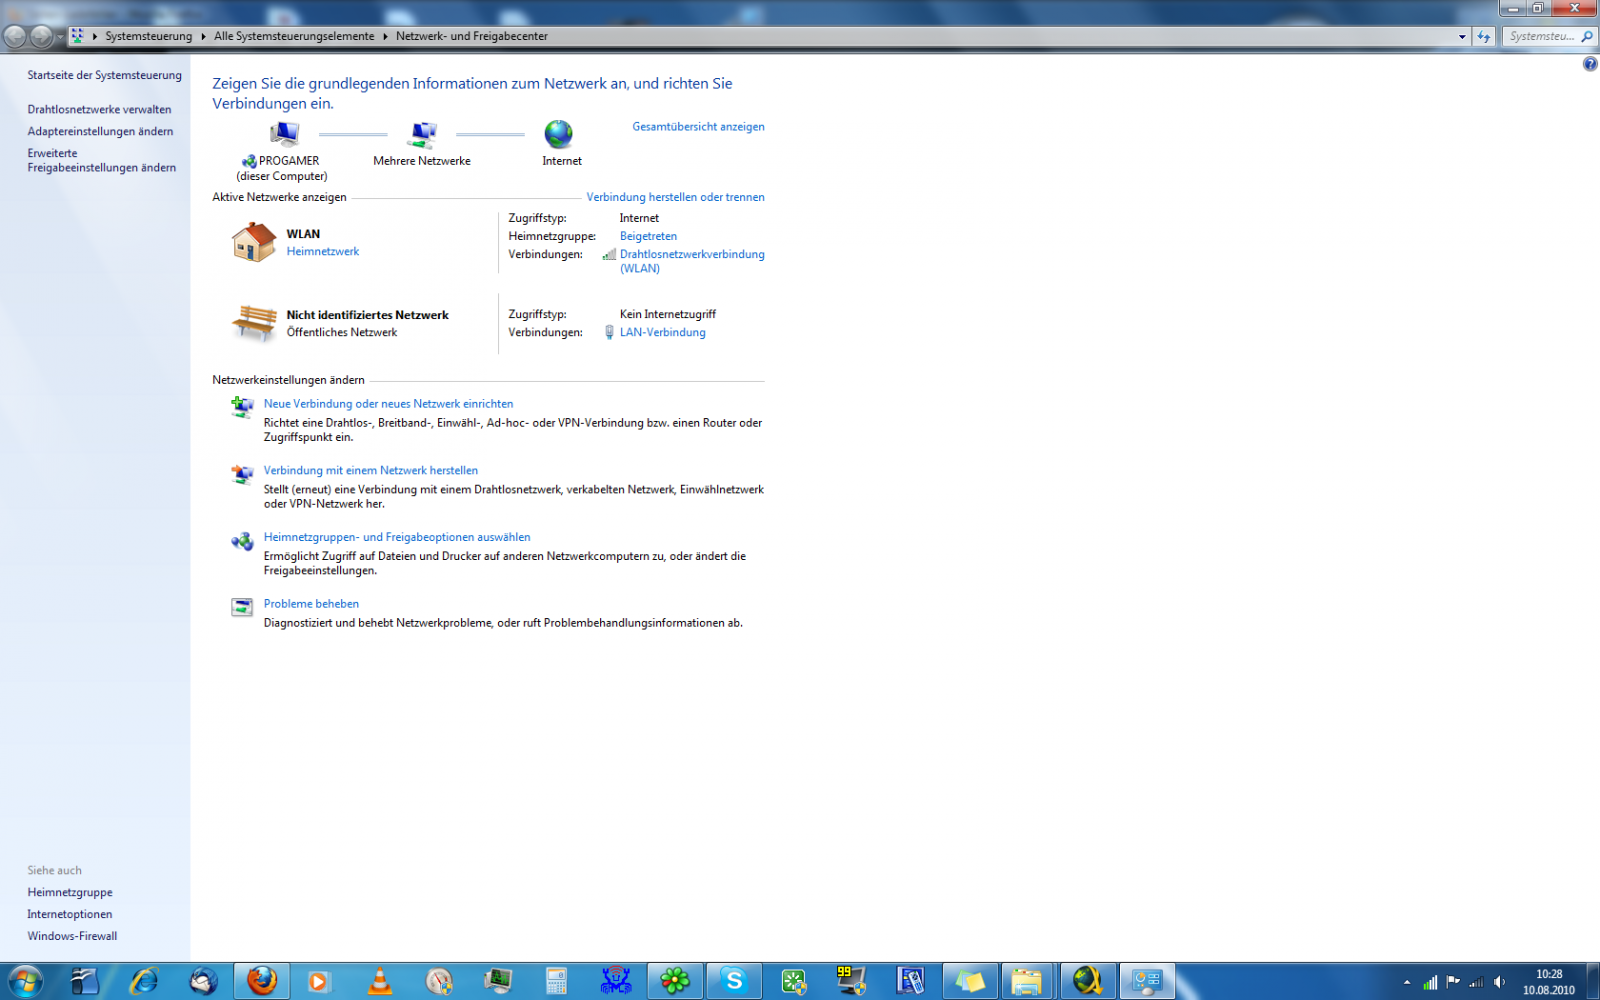Click the WLAN signal bars icon next to Drahtlosnetzwerkverbindung
The image size is (1600, 1000).
[609, 254]
